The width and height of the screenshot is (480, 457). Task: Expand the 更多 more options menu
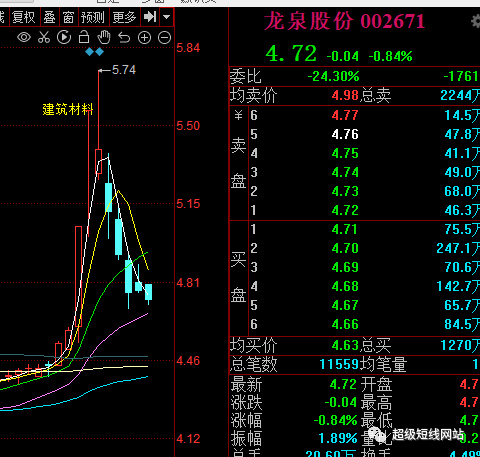124,17
